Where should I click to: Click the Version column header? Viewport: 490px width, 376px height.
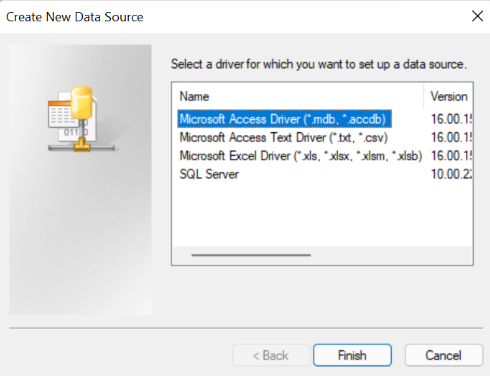tap(448, 97)
